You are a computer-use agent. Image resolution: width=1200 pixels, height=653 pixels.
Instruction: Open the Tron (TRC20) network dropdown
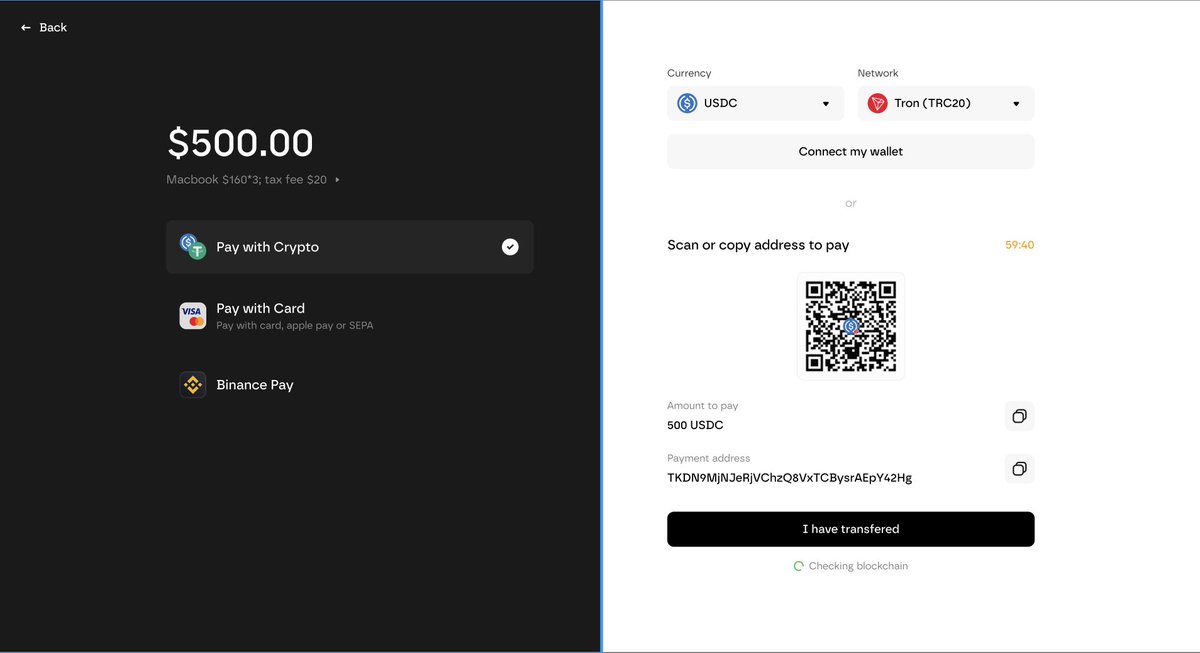[946, 103]
